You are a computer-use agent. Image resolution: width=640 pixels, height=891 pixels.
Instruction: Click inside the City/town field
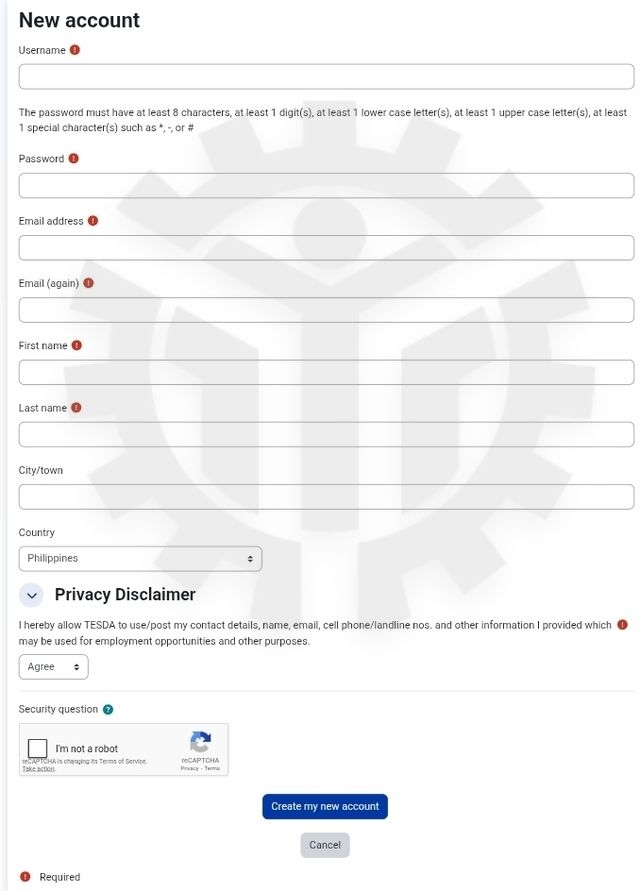click(x=324, y=495)
